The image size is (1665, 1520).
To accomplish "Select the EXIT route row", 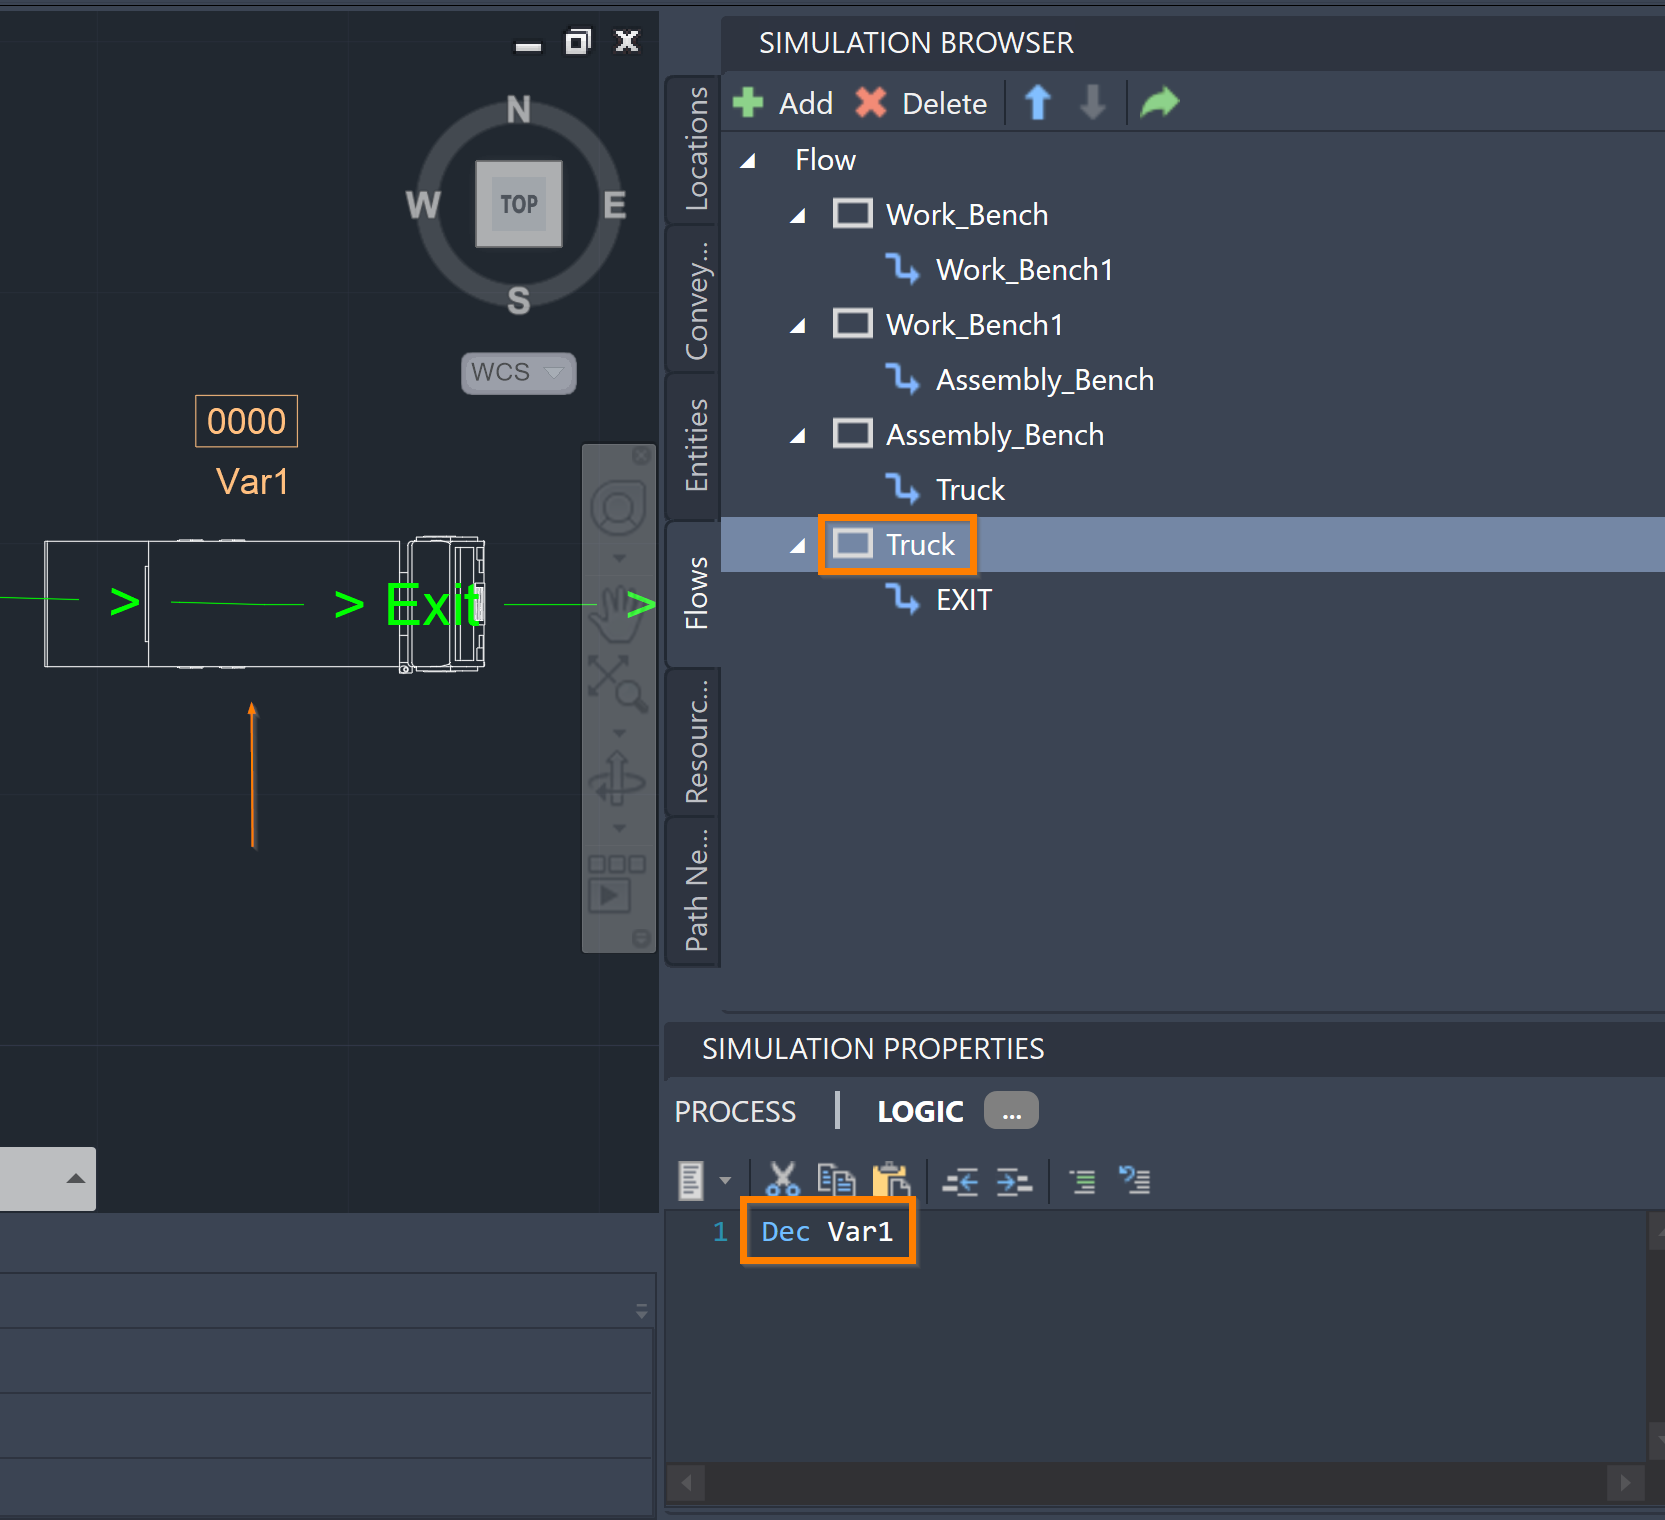I will (1193, 599).
